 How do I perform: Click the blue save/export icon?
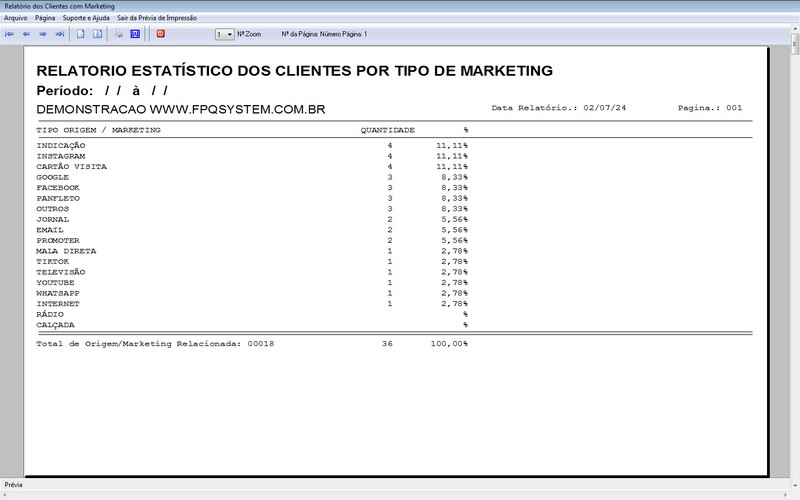pyautogui.click(x=135, y=34)
